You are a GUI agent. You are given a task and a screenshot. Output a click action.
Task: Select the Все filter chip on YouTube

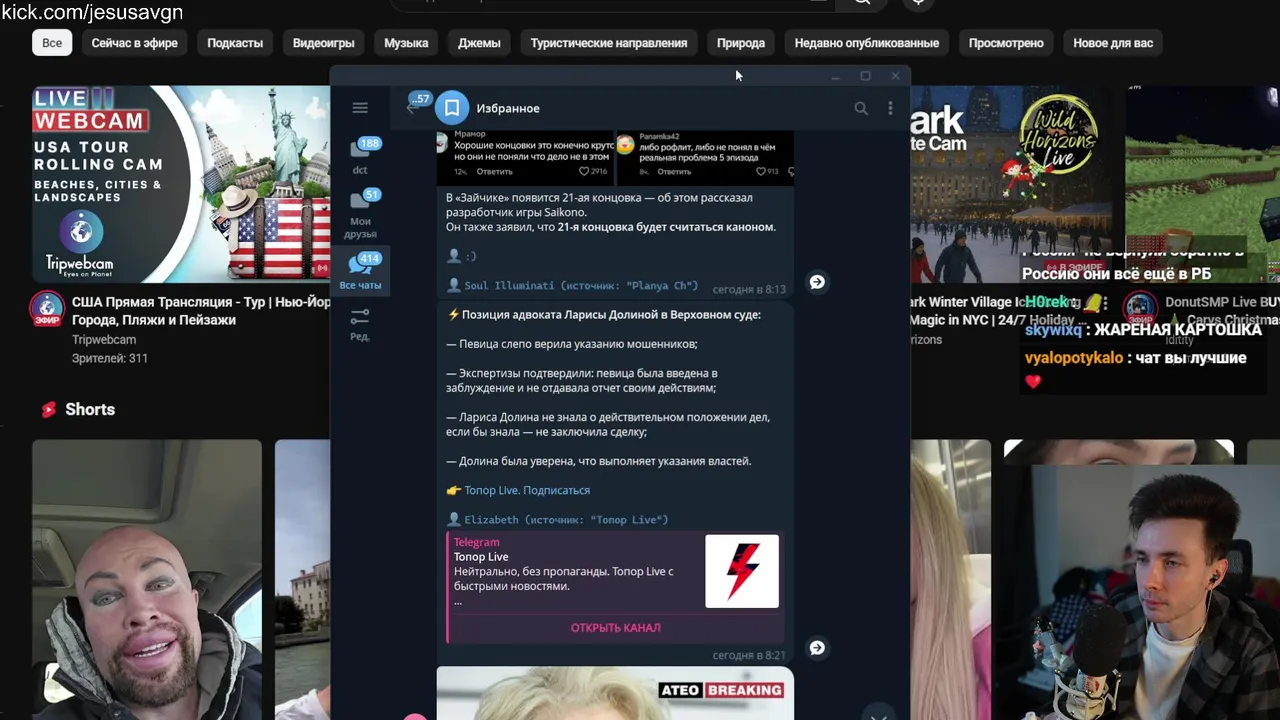tap(52, 43)
